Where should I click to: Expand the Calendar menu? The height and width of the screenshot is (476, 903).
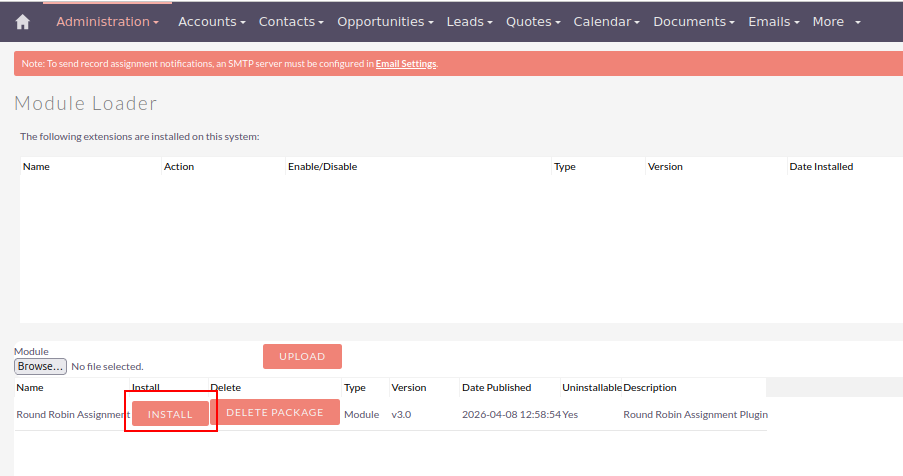(x=607, y=22)
